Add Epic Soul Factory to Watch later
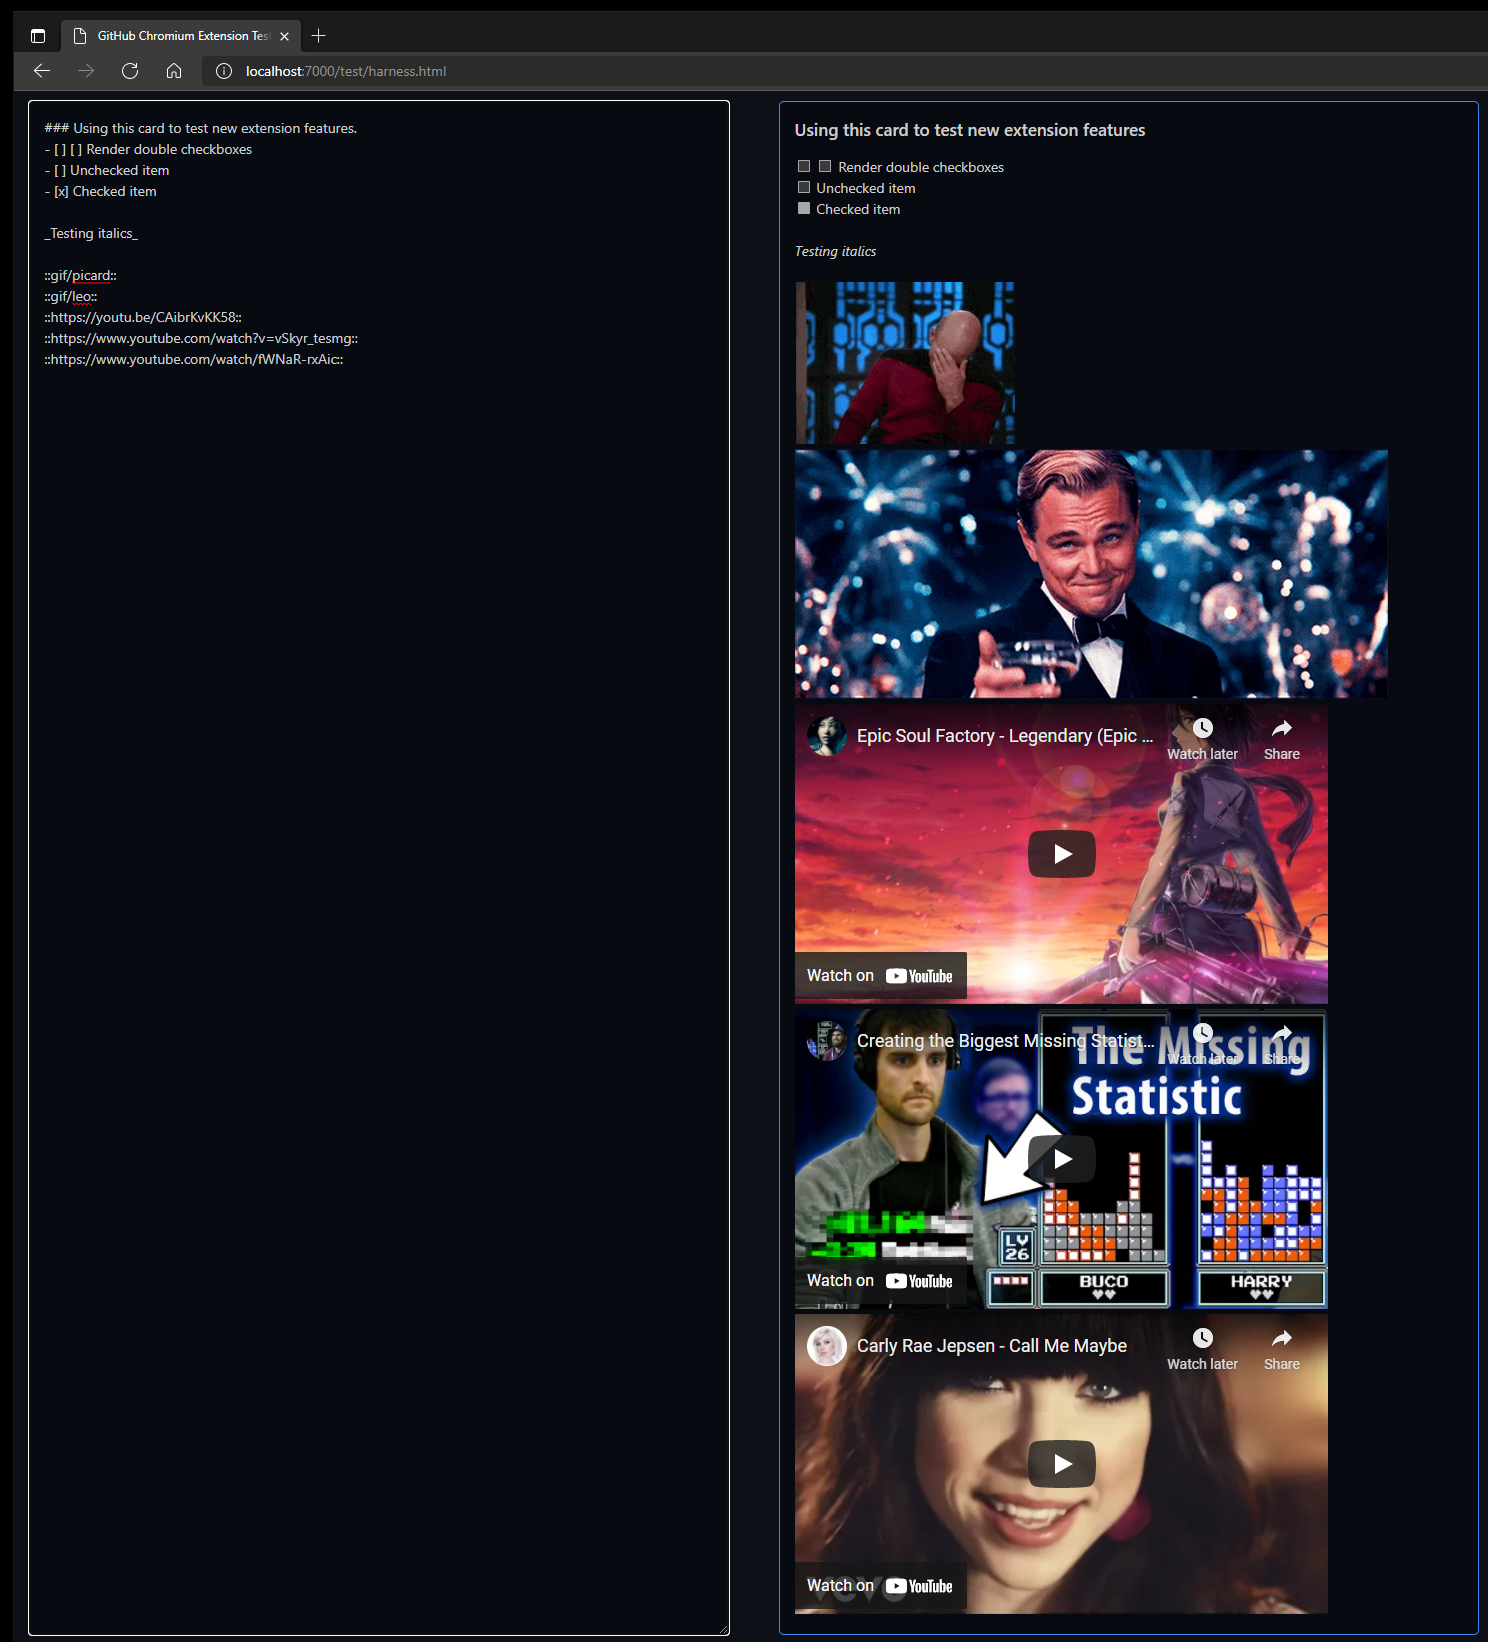The width and height of the screenshot is (1488, 1642). pos(1202,739)
